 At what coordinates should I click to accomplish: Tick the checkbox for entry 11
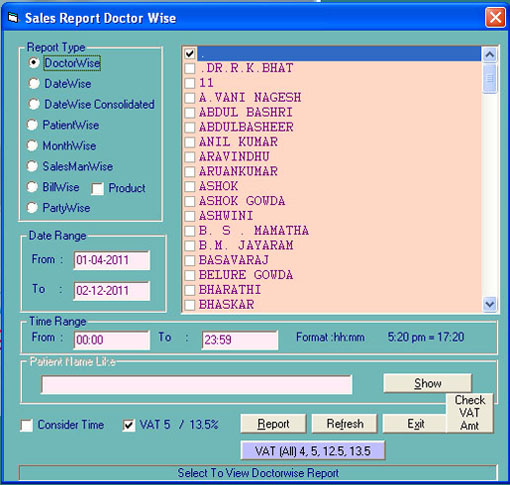tap(190, 83)
